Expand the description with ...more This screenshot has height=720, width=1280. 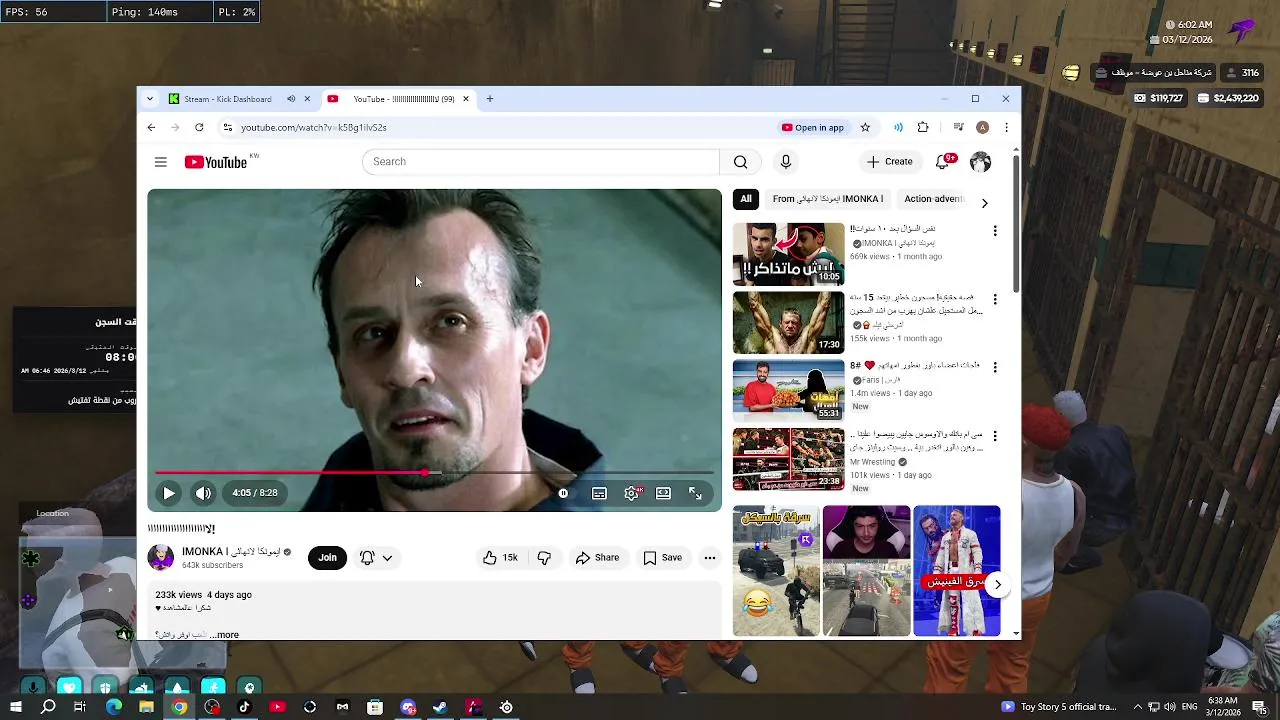click(225, 635)
